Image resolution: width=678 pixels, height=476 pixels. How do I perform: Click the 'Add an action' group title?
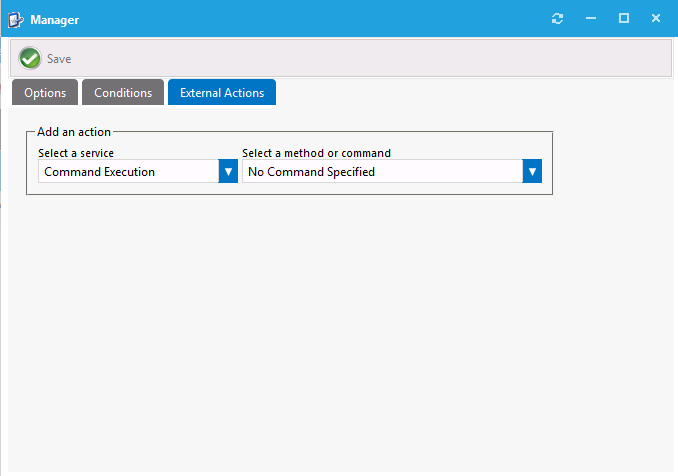(x=74, y=132)
